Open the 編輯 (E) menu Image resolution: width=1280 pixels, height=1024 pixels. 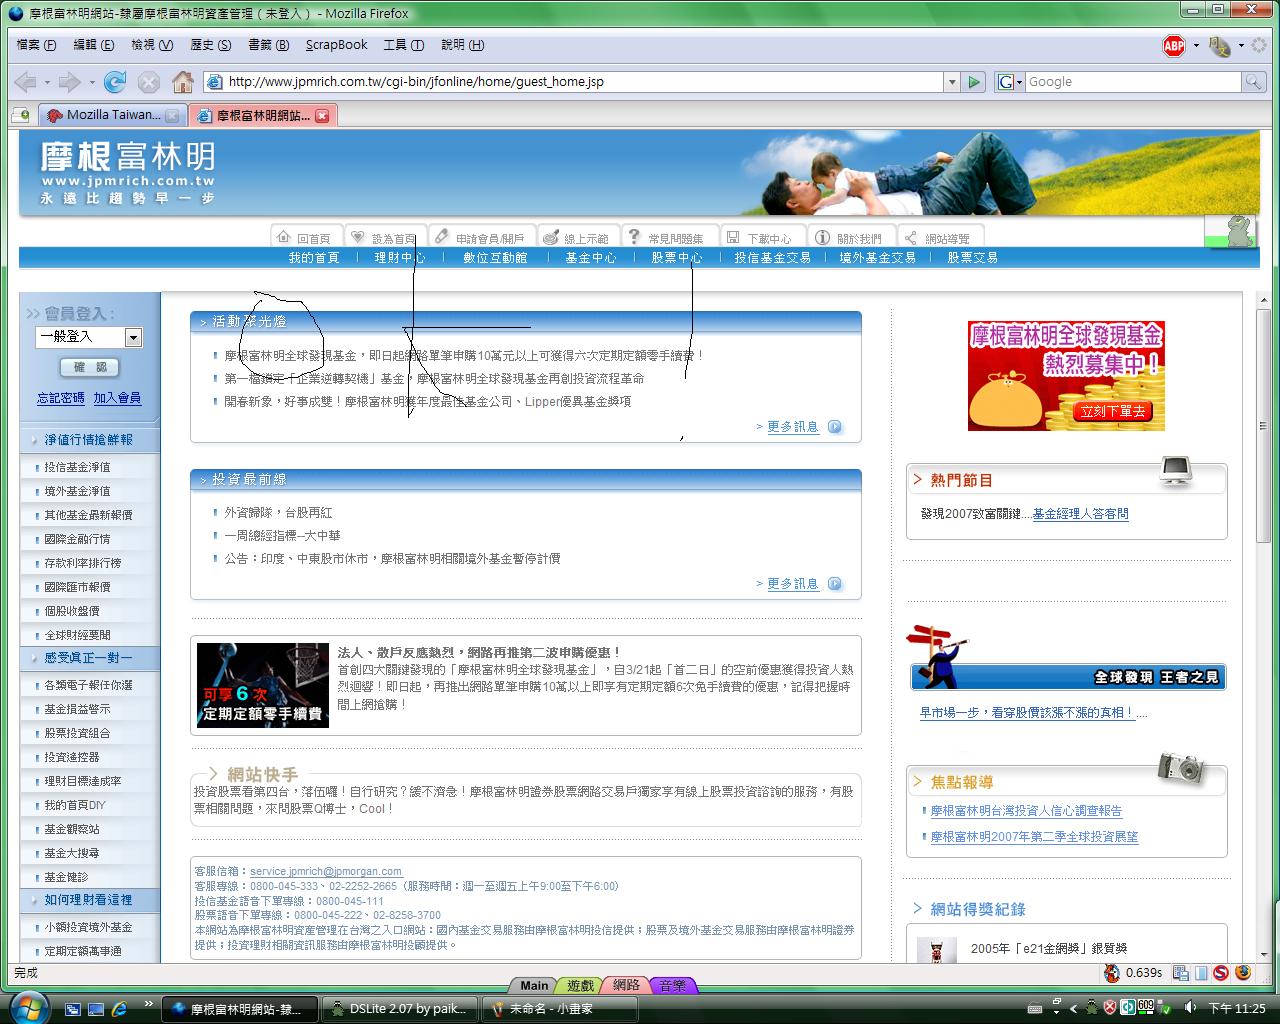pos(93,45)
